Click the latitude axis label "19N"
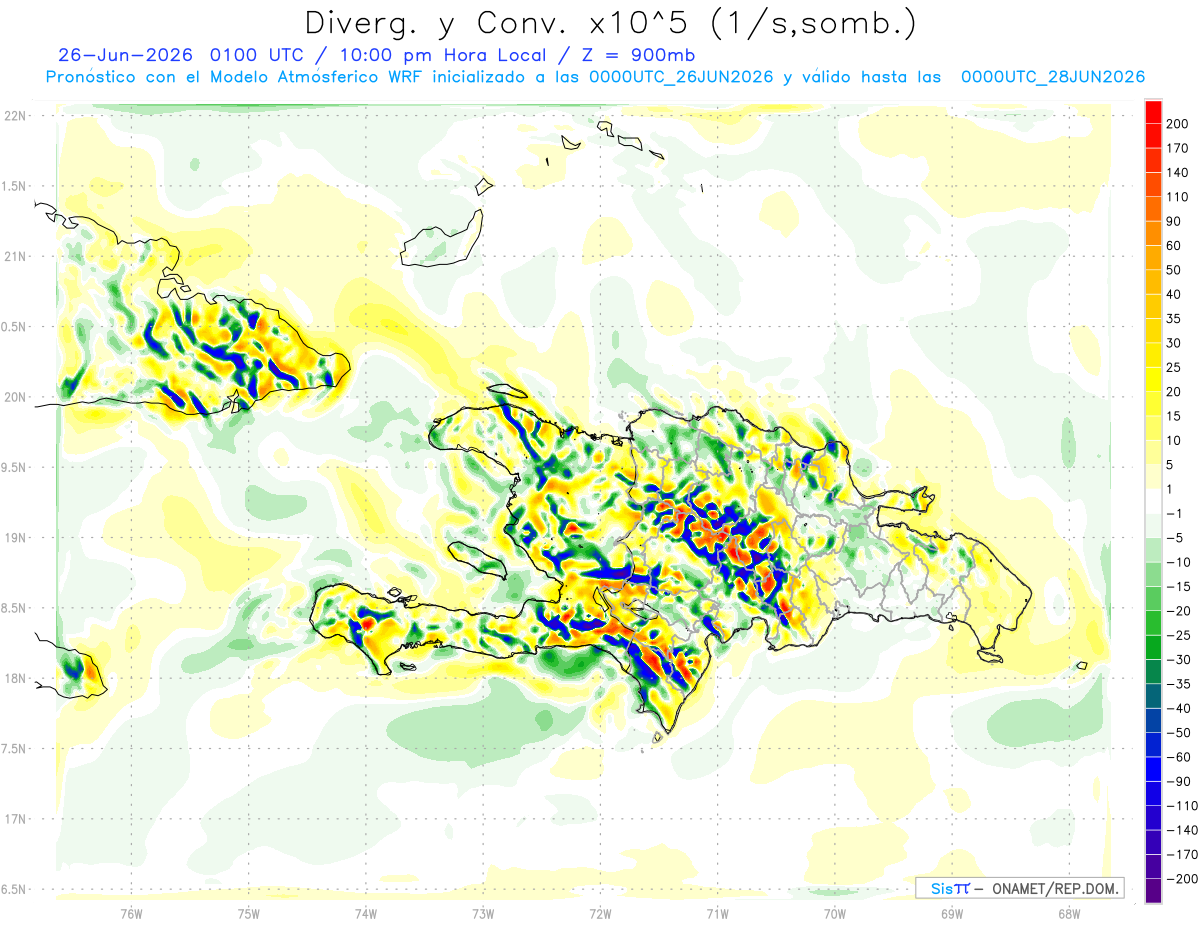1200x927 pixels. point(15,538)
